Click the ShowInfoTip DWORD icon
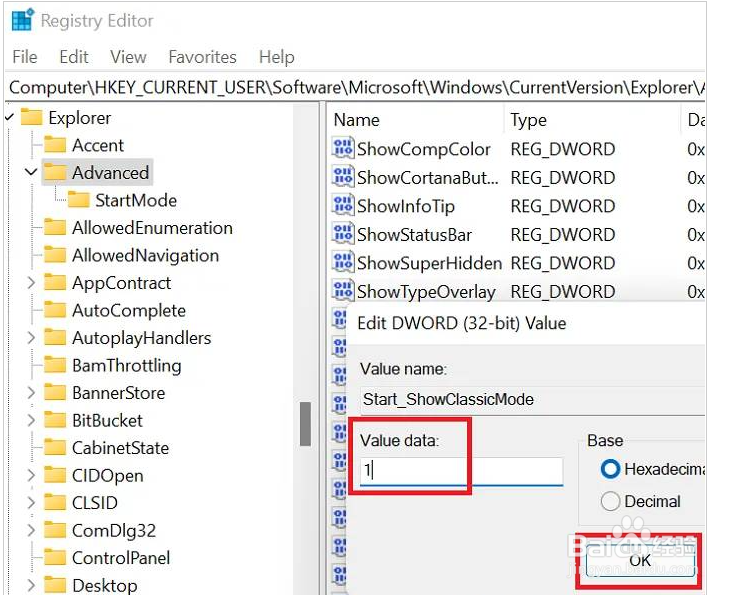740x595 pixels. click(x=343, y=206)
